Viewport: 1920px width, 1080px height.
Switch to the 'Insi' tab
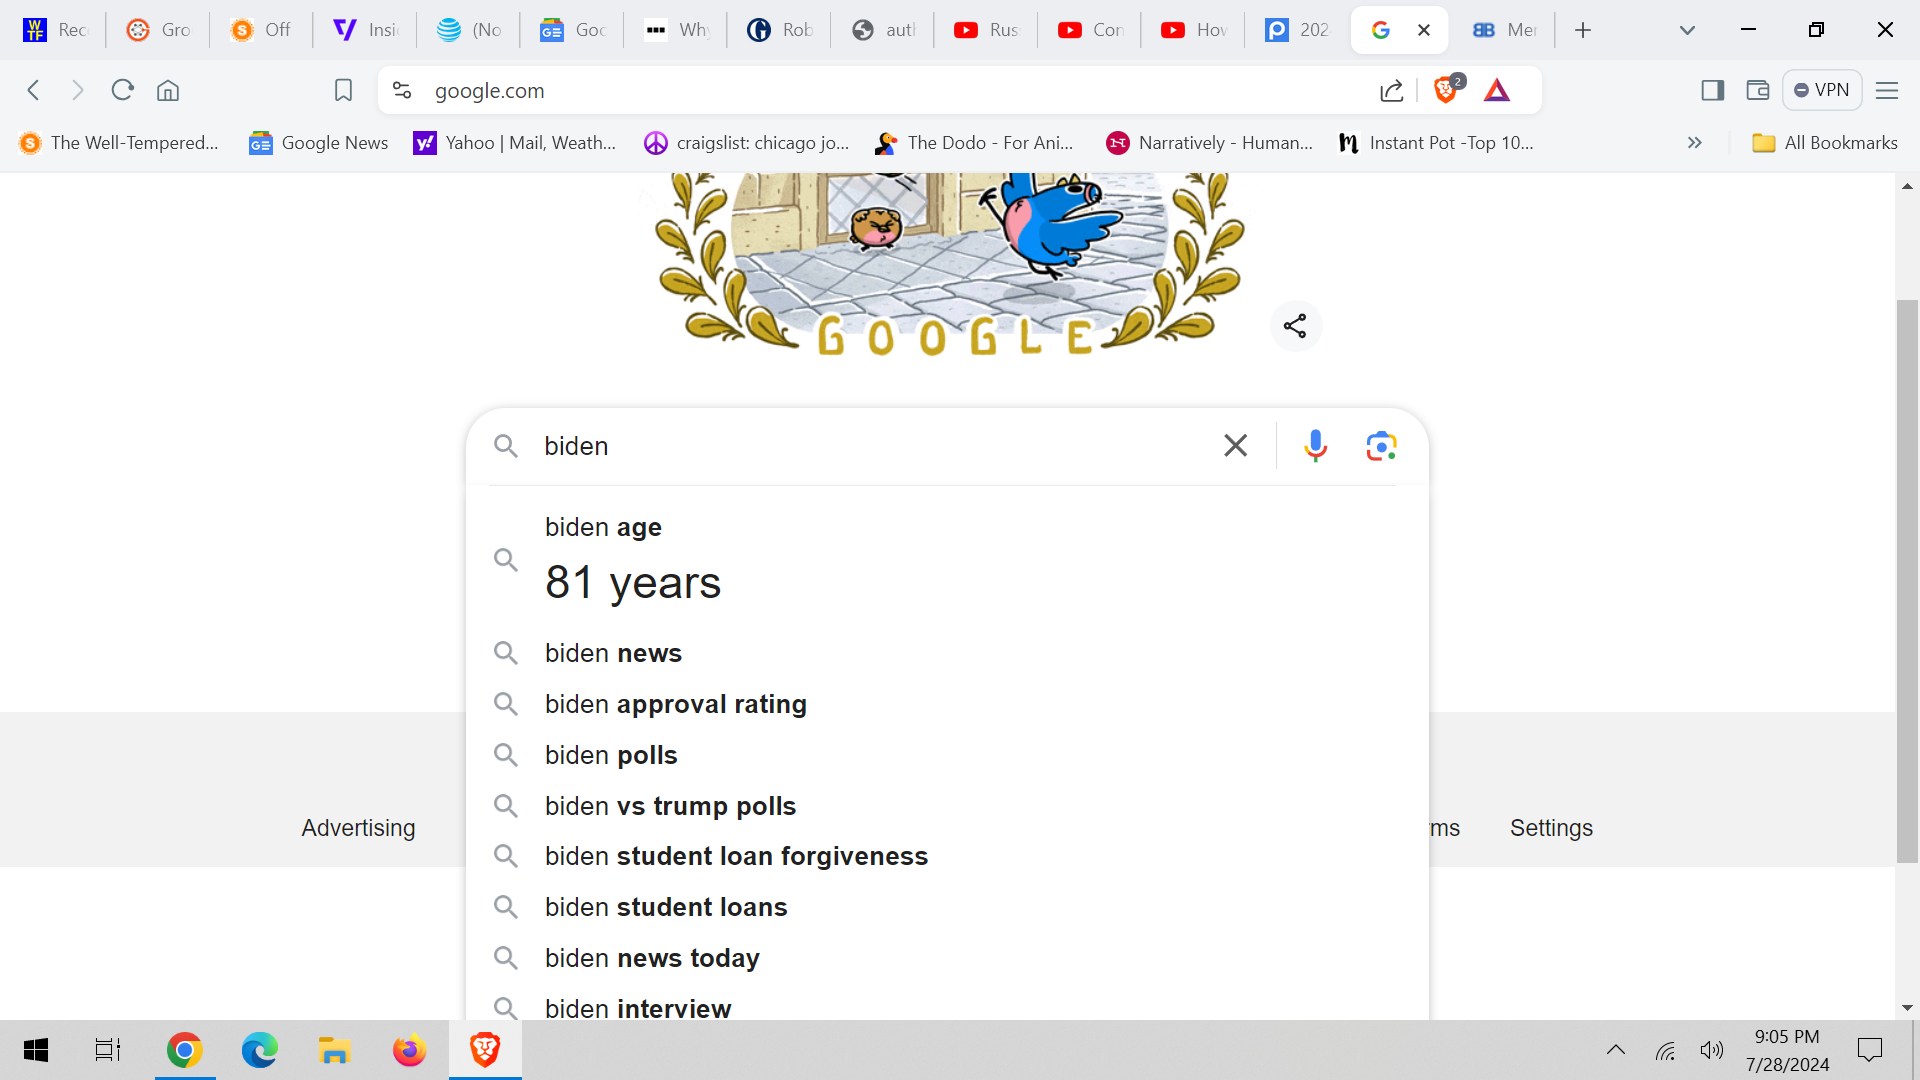click(x=365, y=30)
